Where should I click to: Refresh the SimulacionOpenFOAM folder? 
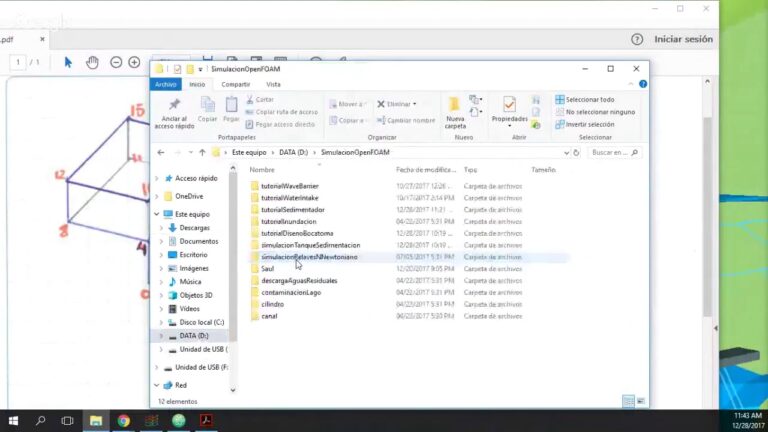pos(576,152)
